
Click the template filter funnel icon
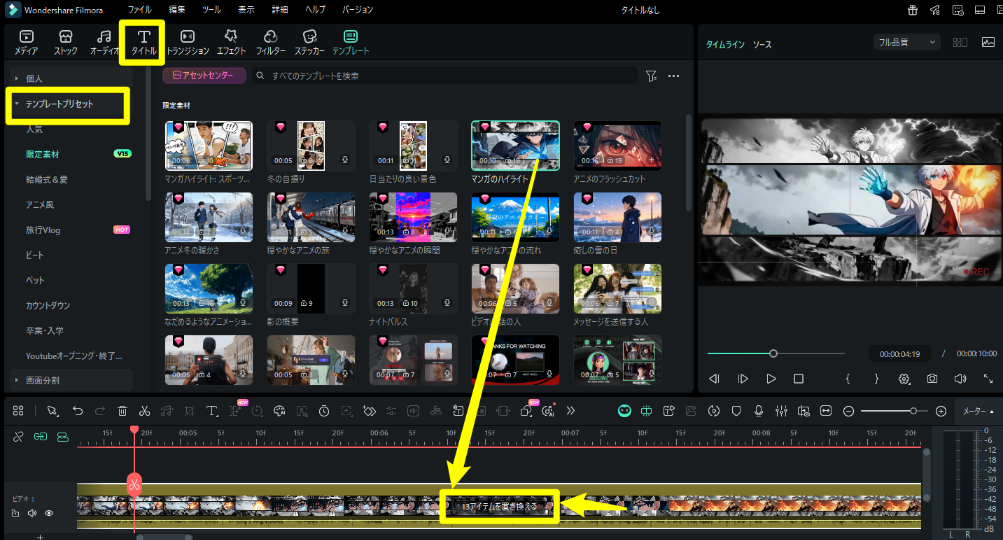[x=651, y=76]
